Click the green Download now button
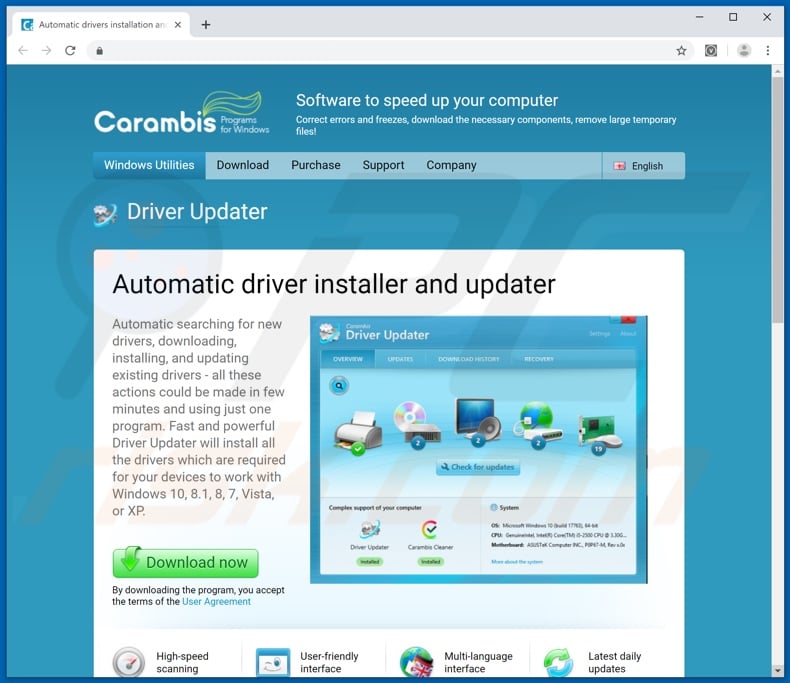790x683 pixels. tap(185, 562)
